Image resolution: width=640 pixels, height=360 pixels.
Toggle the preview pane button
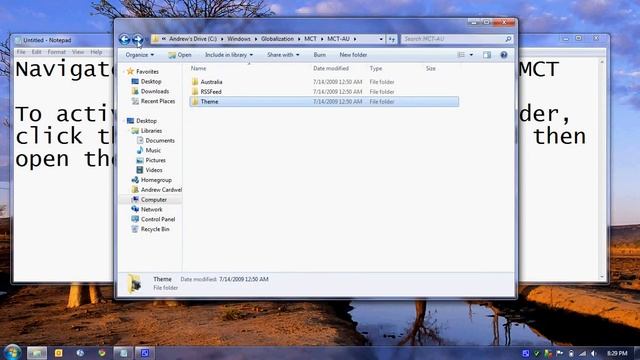tap(487, 55)
